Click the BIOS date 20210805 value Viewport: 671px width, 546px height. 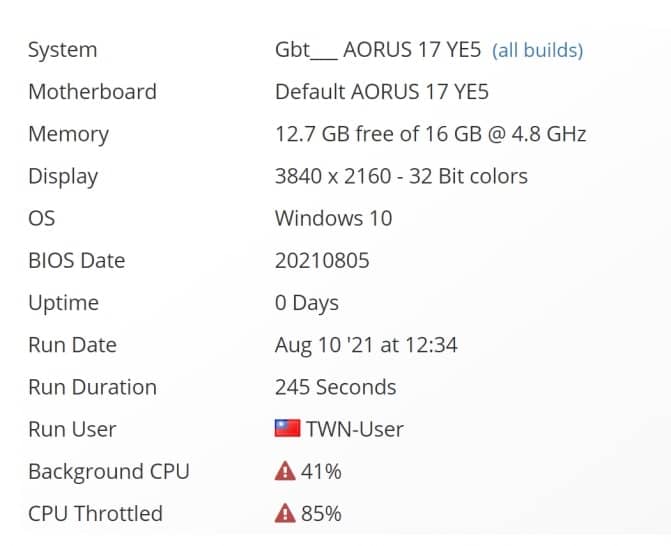pos(322,261)
